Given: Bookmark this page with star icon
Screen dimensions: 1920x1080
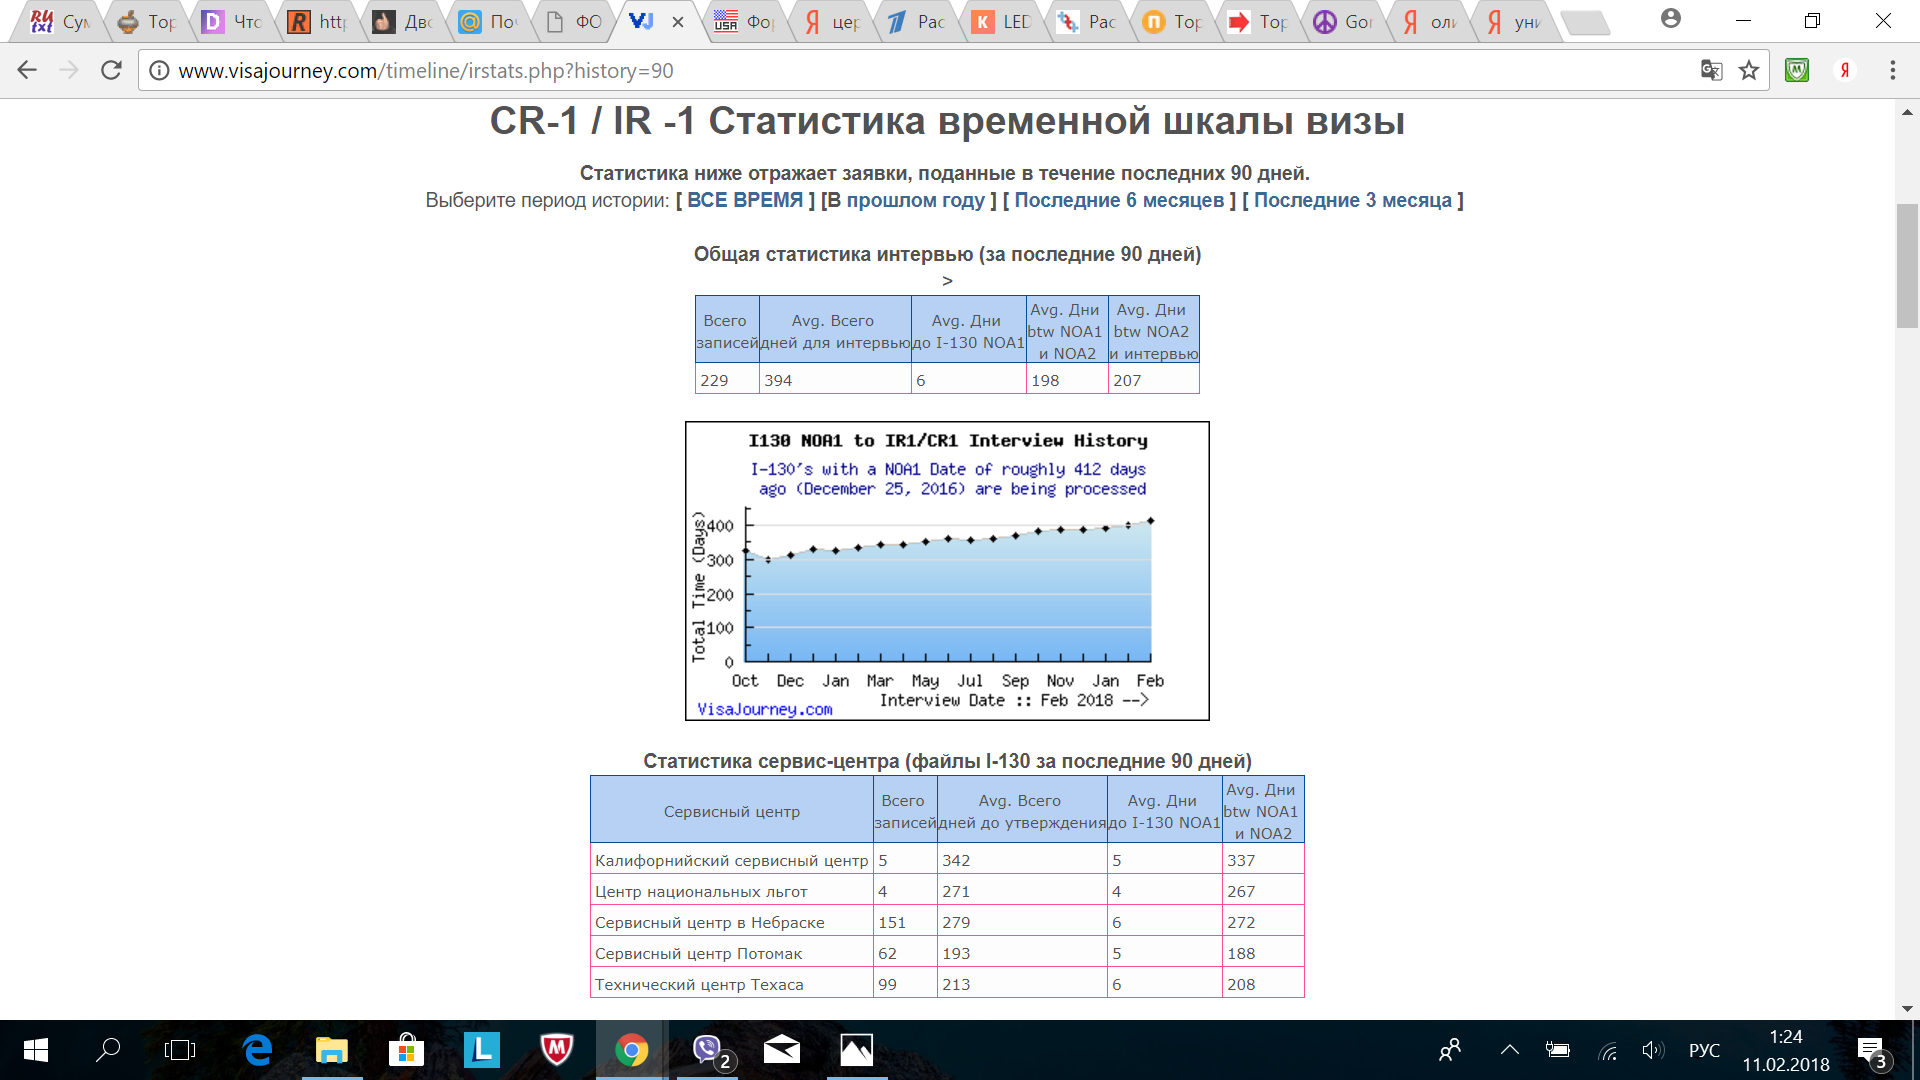Looking at the screenshot, I should [1748, 70].
